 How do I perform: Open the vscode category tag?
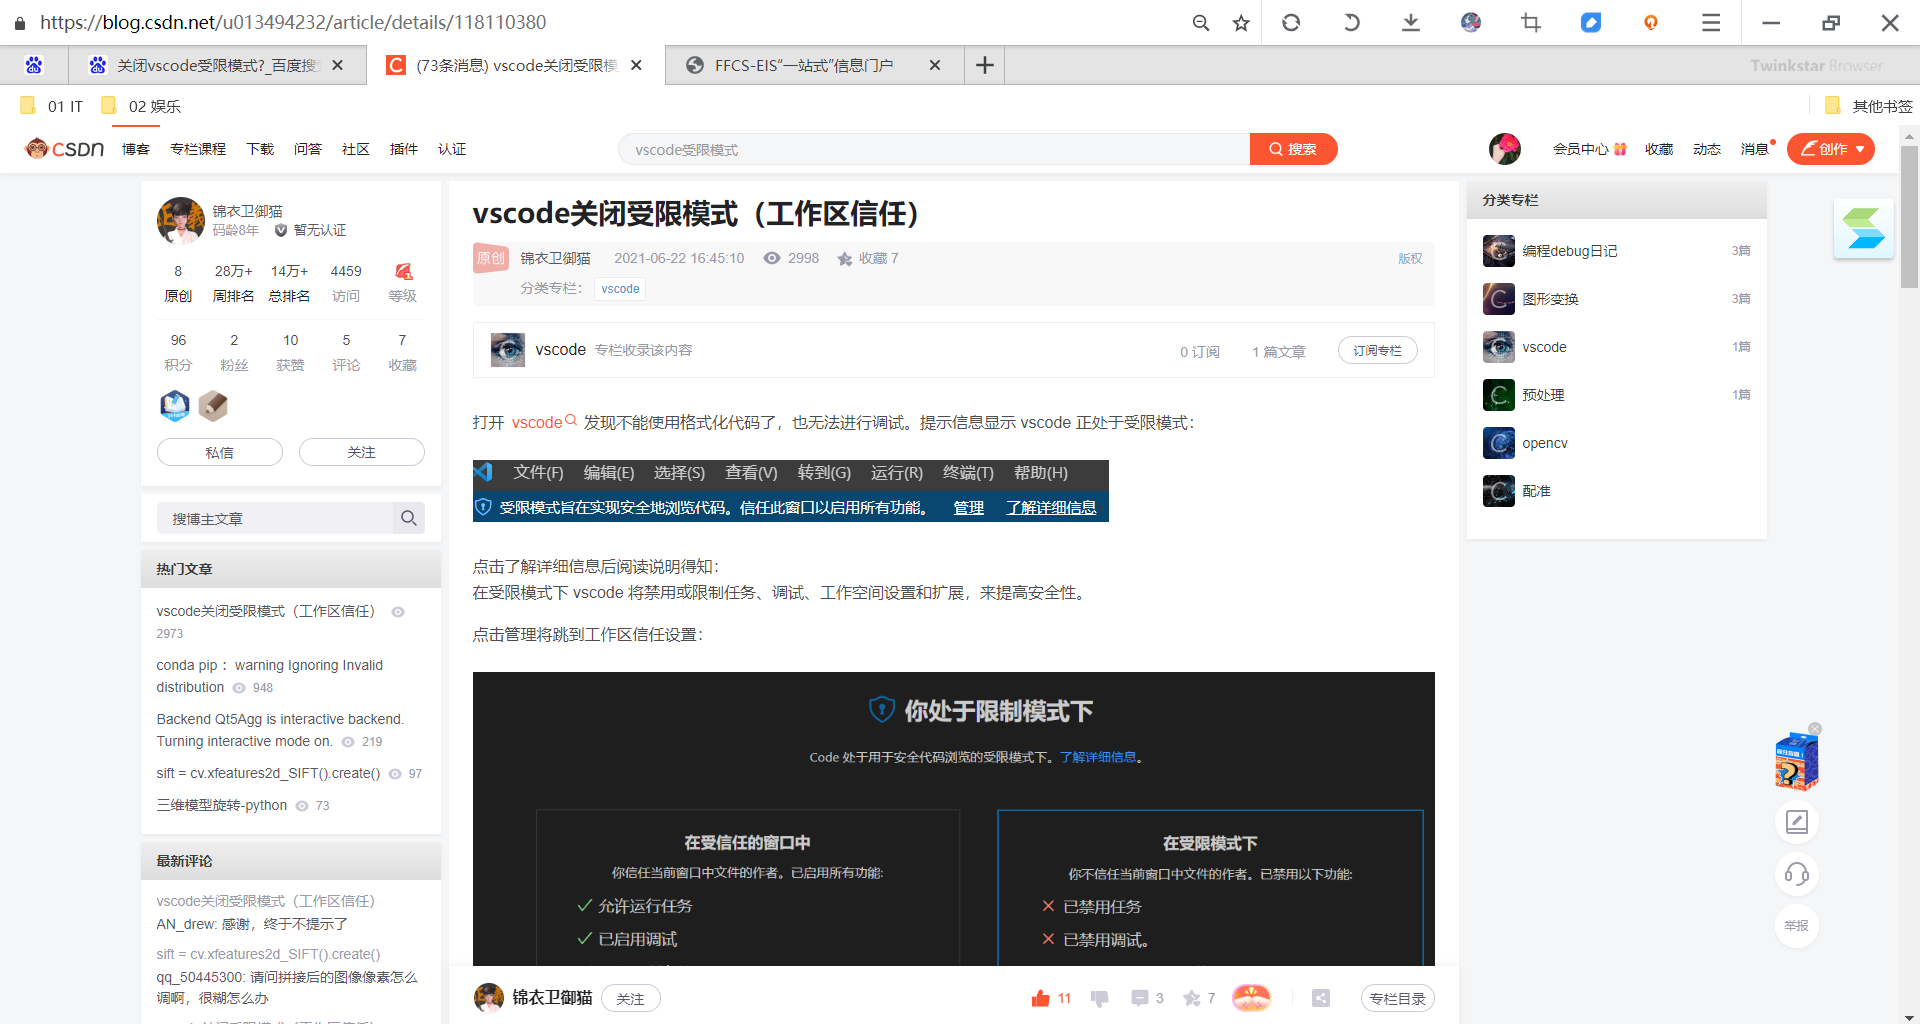[x=620, y=289]
